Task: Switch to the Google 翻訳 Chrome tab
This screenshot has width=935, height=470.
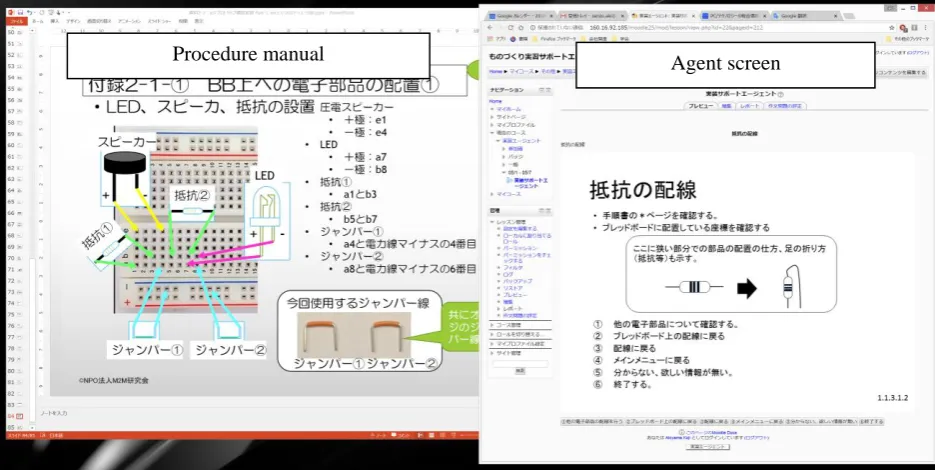Action: click(x=806, y=16)
